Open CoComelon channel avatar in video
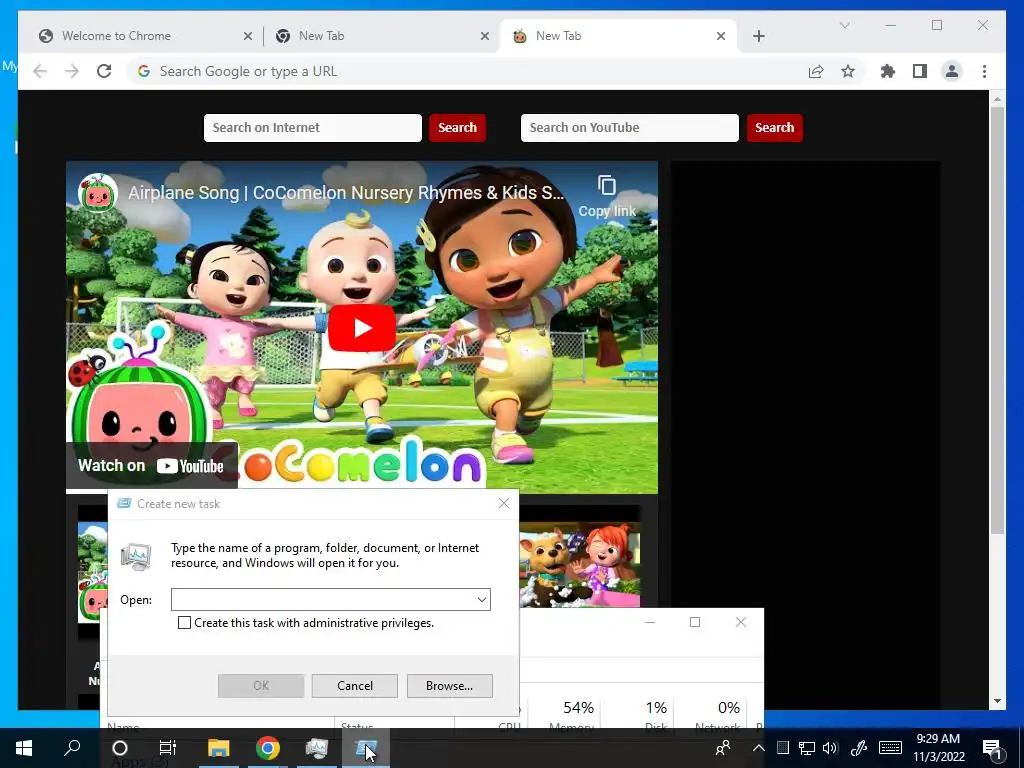Screen dimensions: 1024x768 (x=97, y=193)
